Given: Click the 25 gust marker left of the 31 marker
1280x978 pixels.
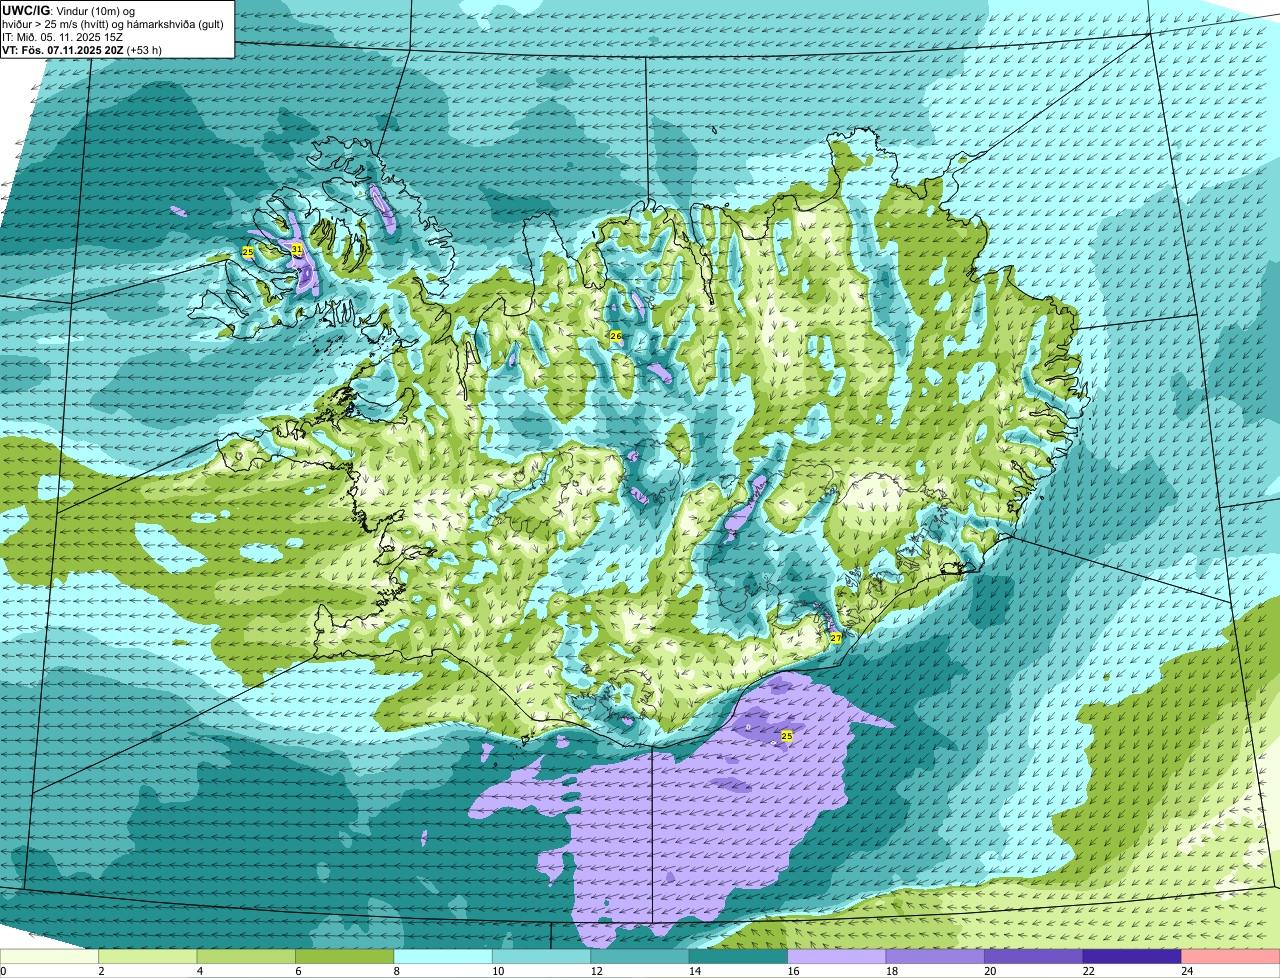Looking at the screenshot, I should (248, 252).
